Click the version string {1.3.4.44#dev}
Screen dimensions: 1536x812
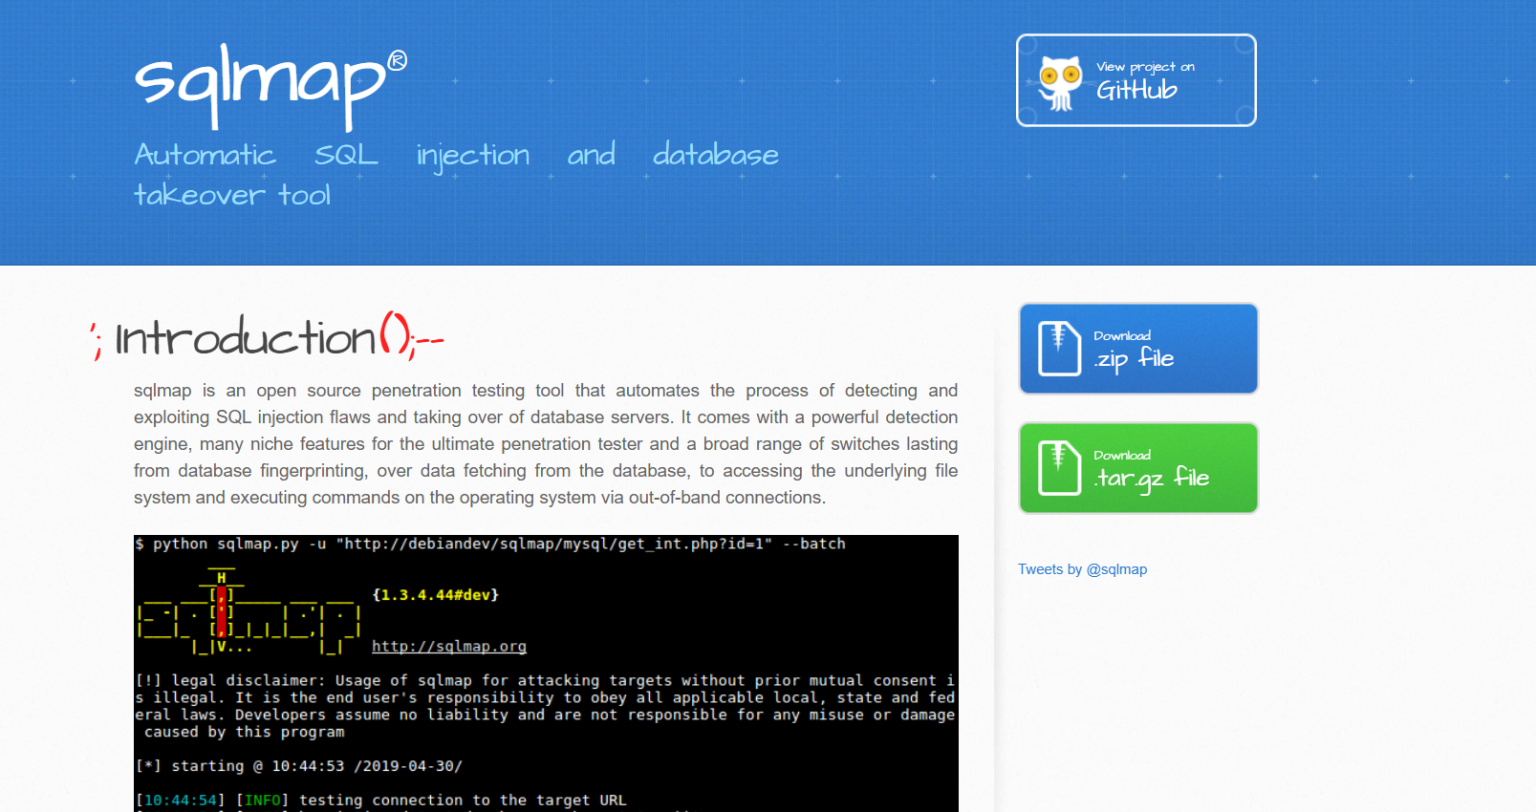pos(435,594)
